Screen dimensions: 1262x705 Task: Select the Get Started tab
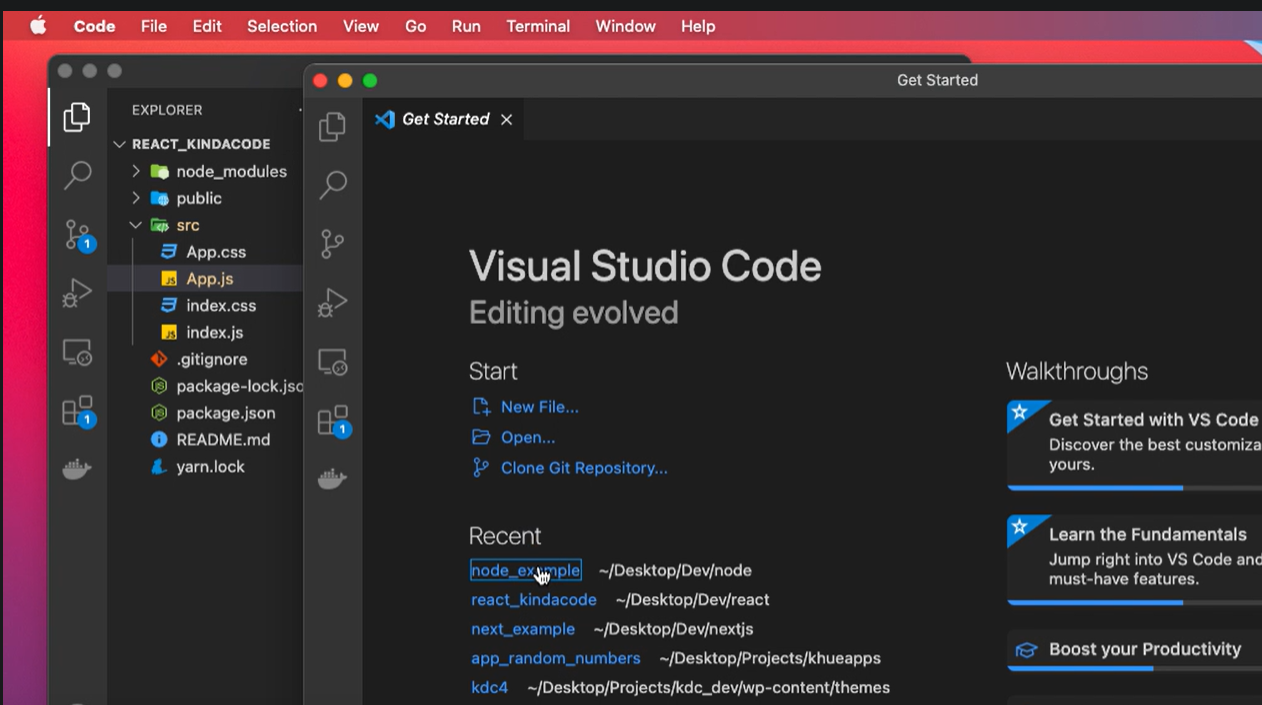coord(444,119)
